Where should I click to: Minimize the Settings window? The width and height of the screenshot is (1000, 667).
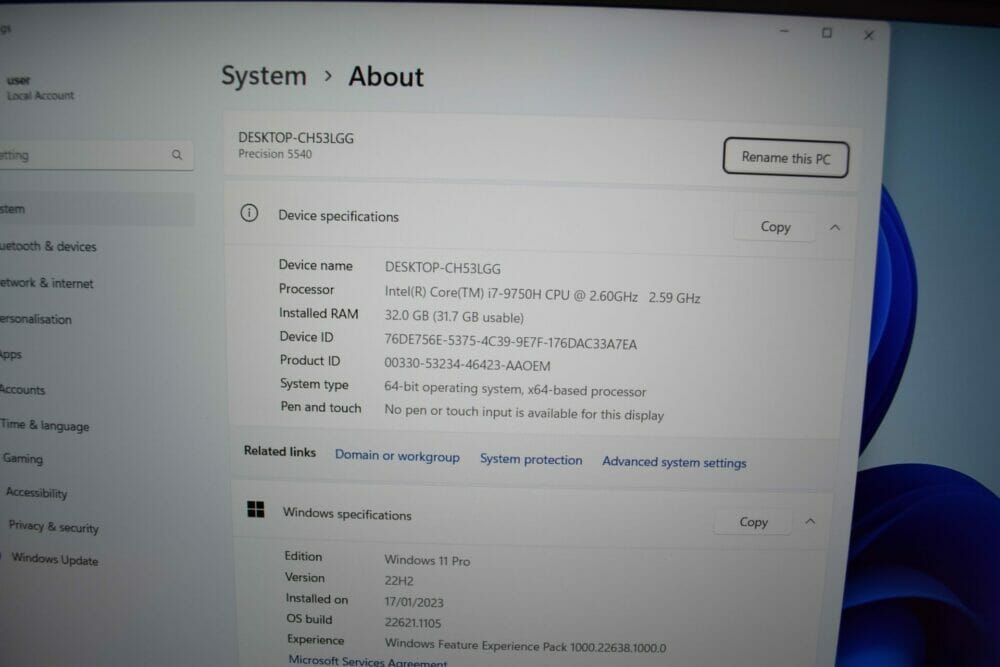coord(784,31)
